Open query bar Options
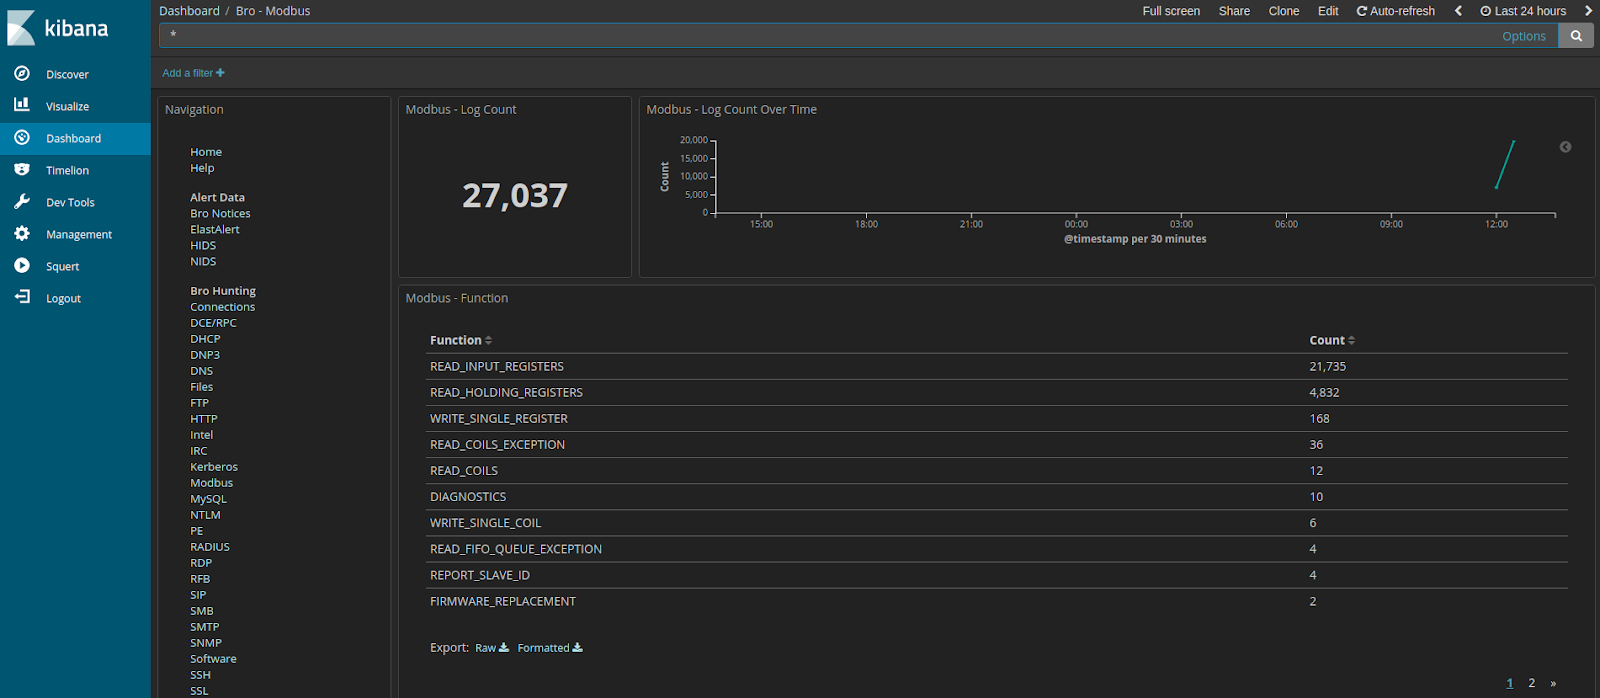The height and width of the screenshot is (698, 1600). coord(1524,36)
